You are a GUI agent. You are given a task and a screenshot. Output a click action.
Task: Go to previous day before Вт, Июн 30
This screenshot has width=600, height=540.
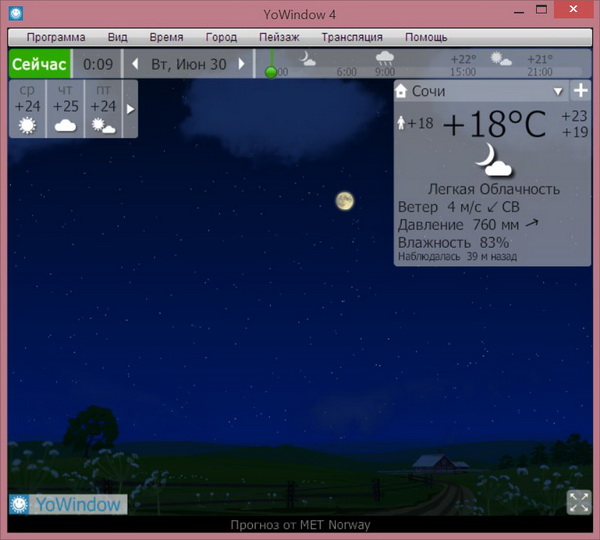pyautogui.click(x=136, y=65)
